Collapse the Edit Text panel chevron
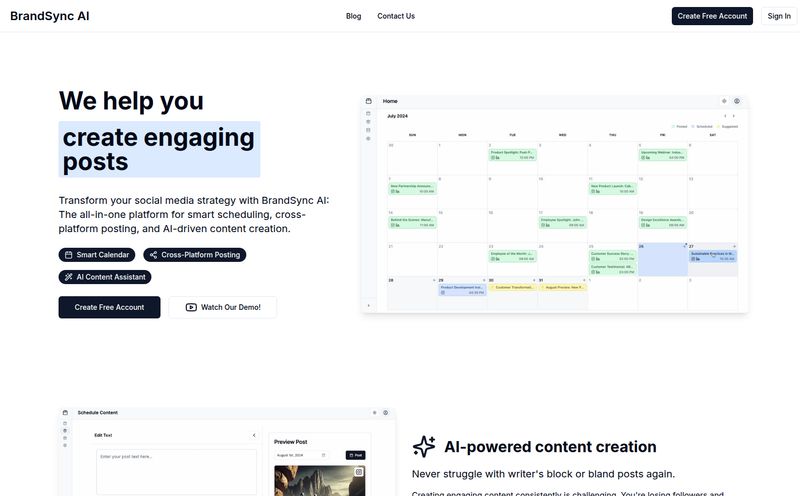Screen dimensions: 800x496 tap(254, 435)
